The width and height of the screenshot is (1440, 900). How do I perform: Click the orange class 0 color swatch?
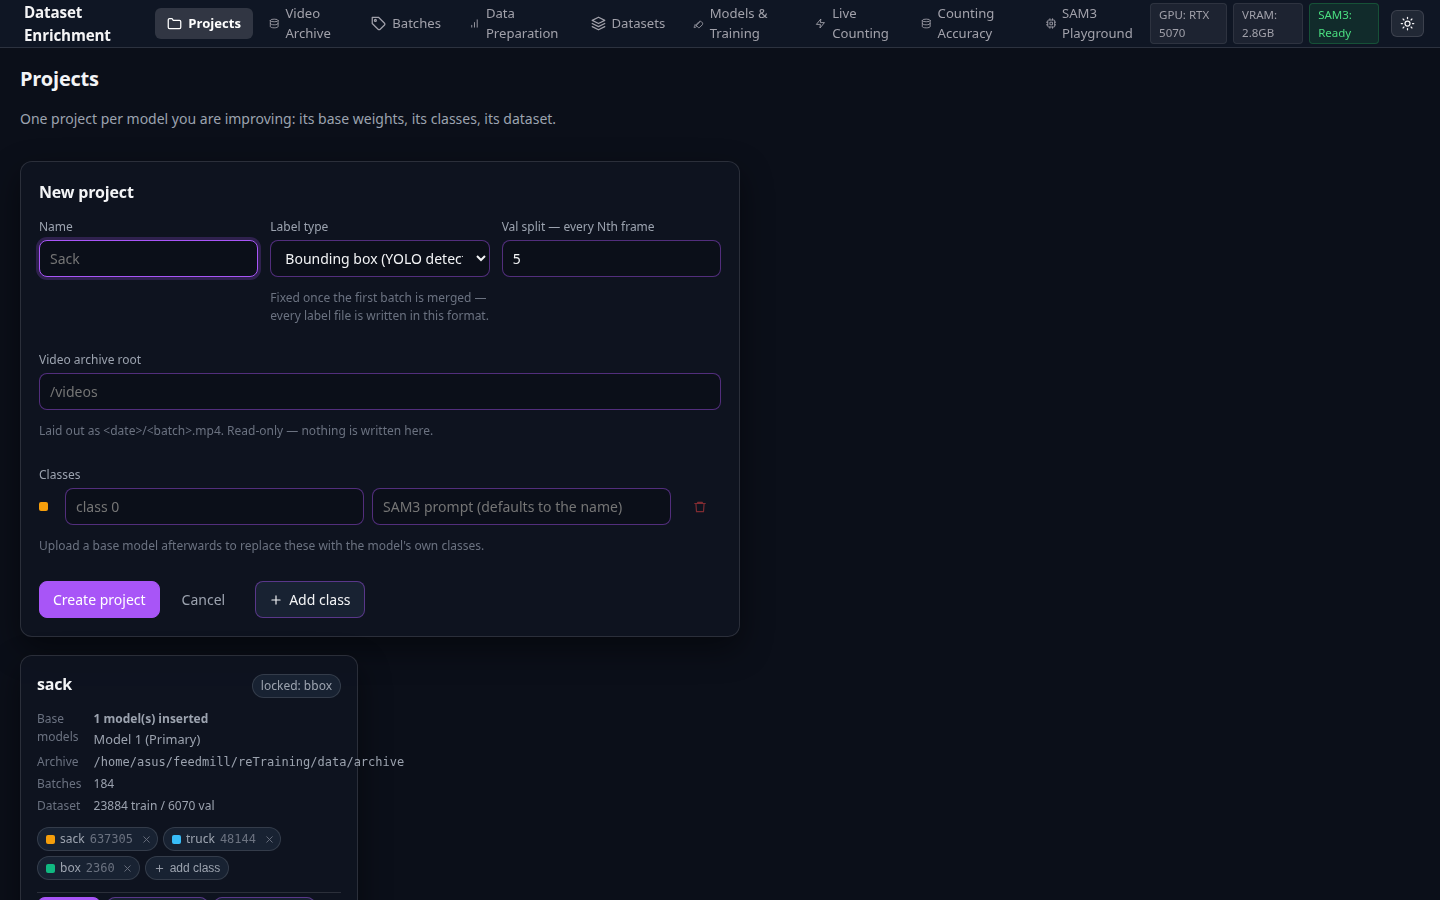click(44, 507)
